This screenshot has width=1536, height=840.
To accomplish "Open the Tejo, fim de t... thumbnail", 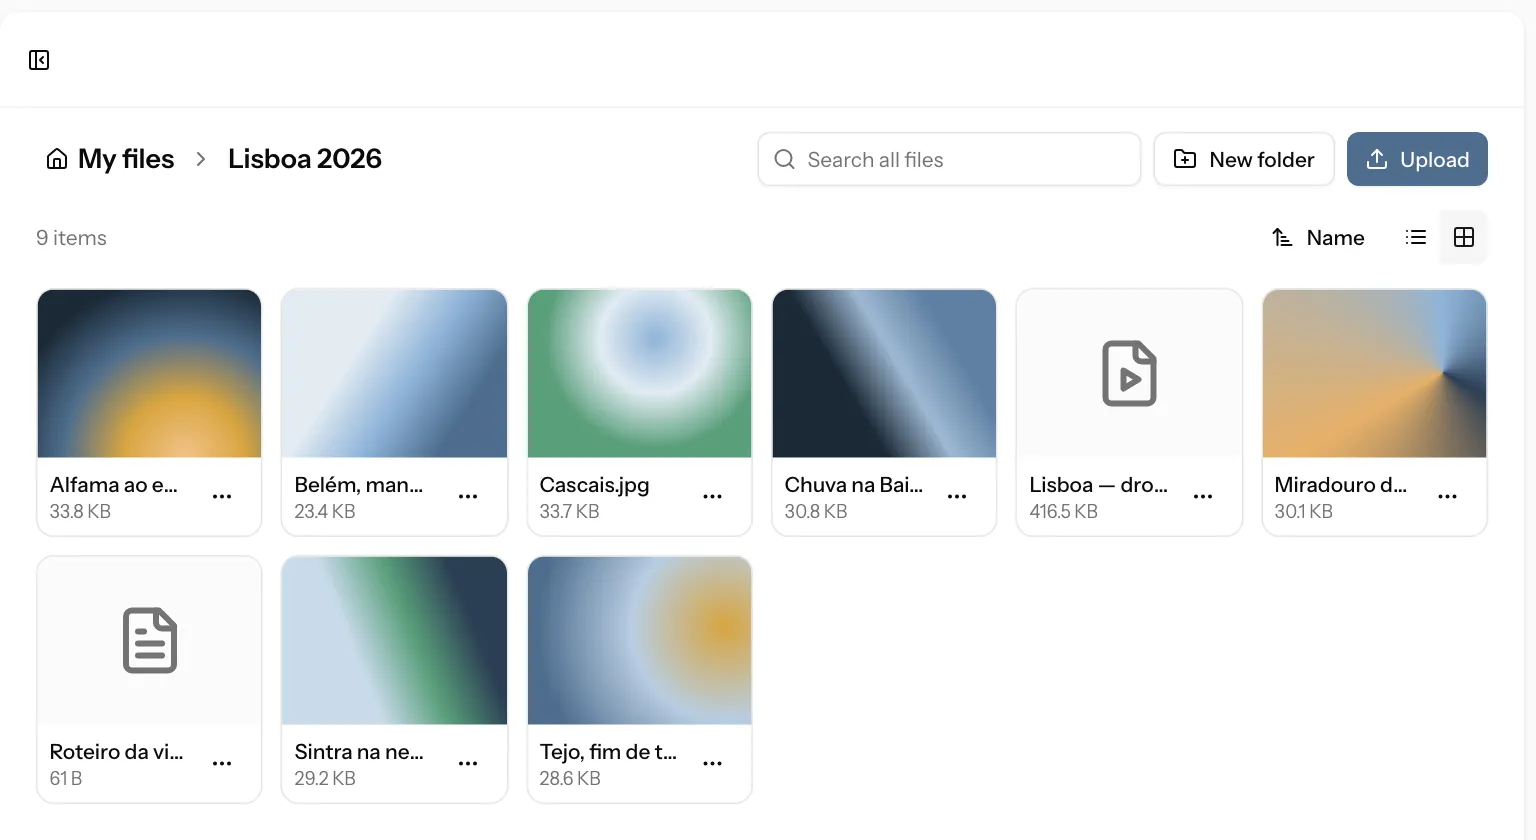I will pyautogui.click(x=639, y=641).
